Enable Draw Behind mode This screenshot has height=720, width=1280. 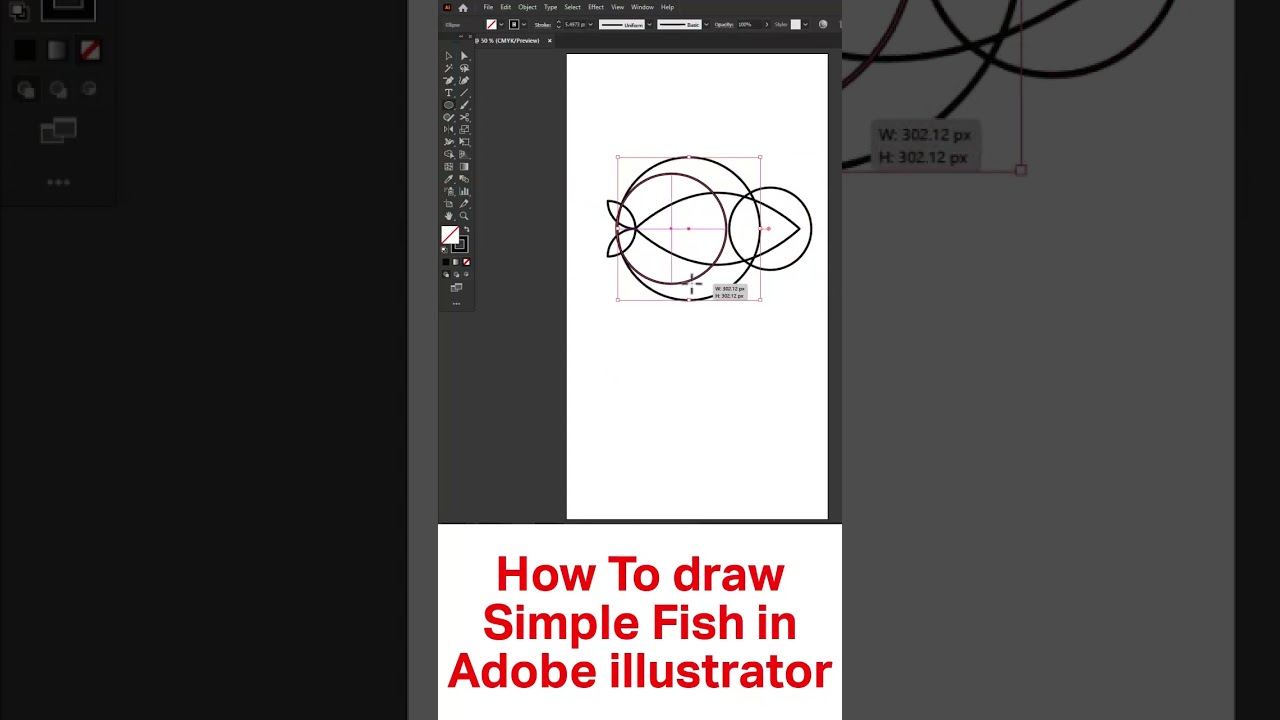coord(456,274)
